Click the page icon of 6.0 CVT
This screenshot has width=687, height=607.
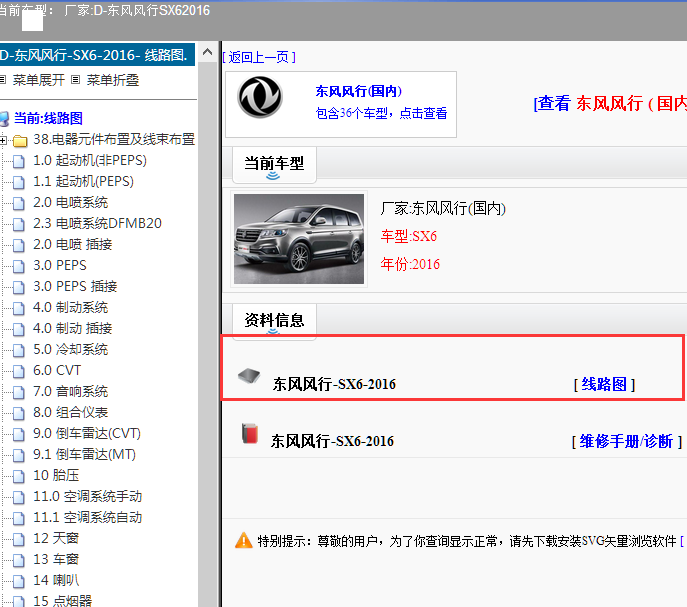(19, 372)
